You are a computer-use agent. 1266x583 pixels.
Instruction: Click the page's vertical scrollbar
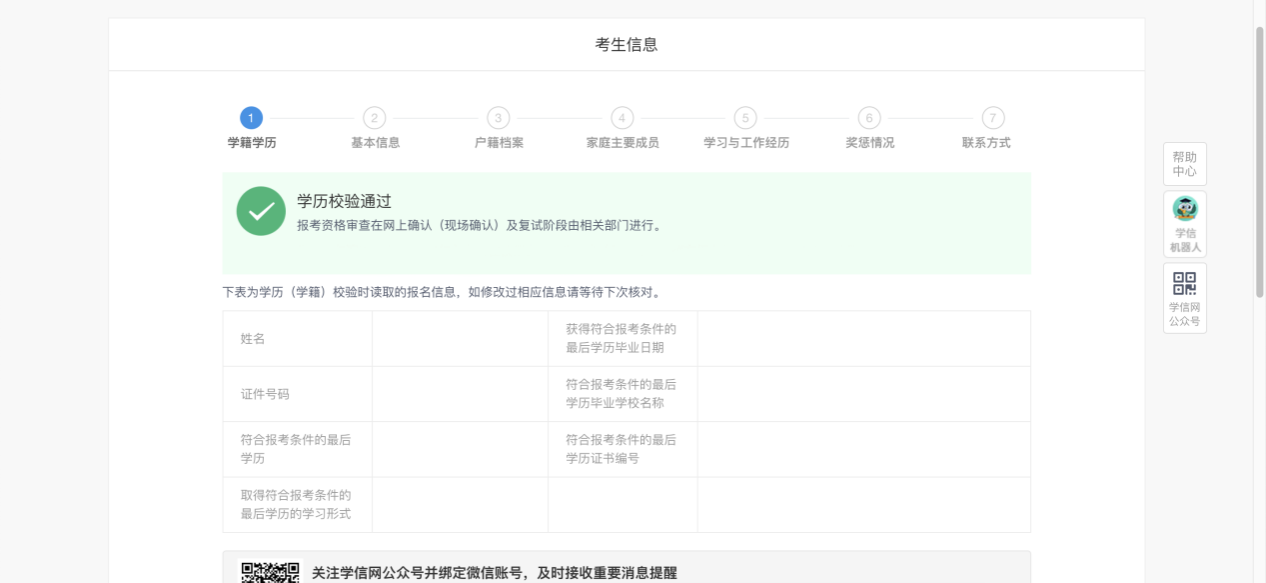1259,160
